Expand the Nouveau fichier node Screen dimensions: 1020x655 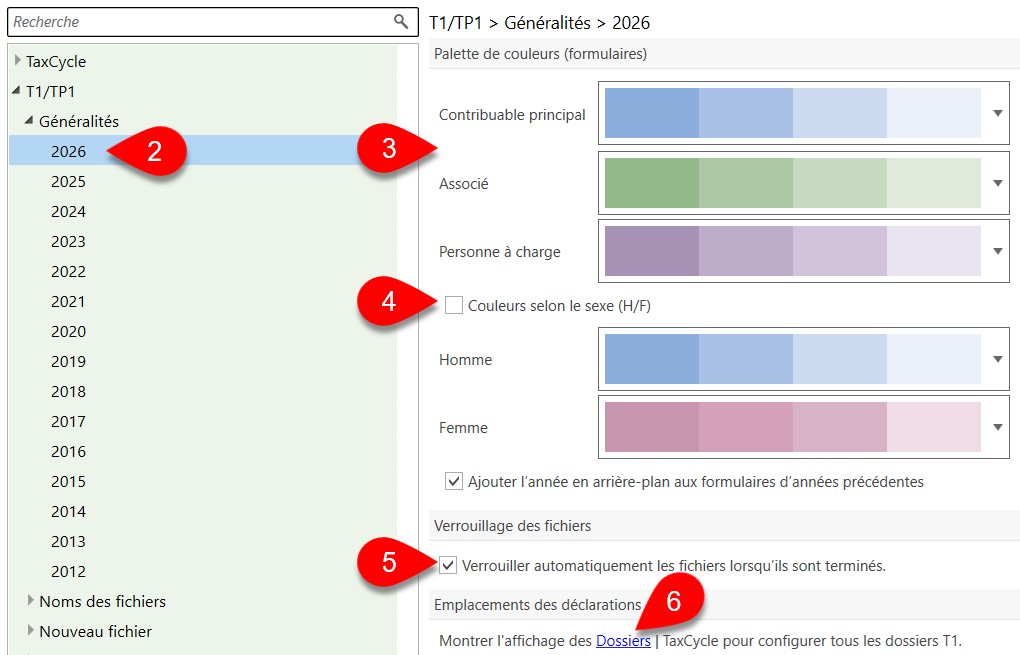pyautogui.click(x=31, y=630)
